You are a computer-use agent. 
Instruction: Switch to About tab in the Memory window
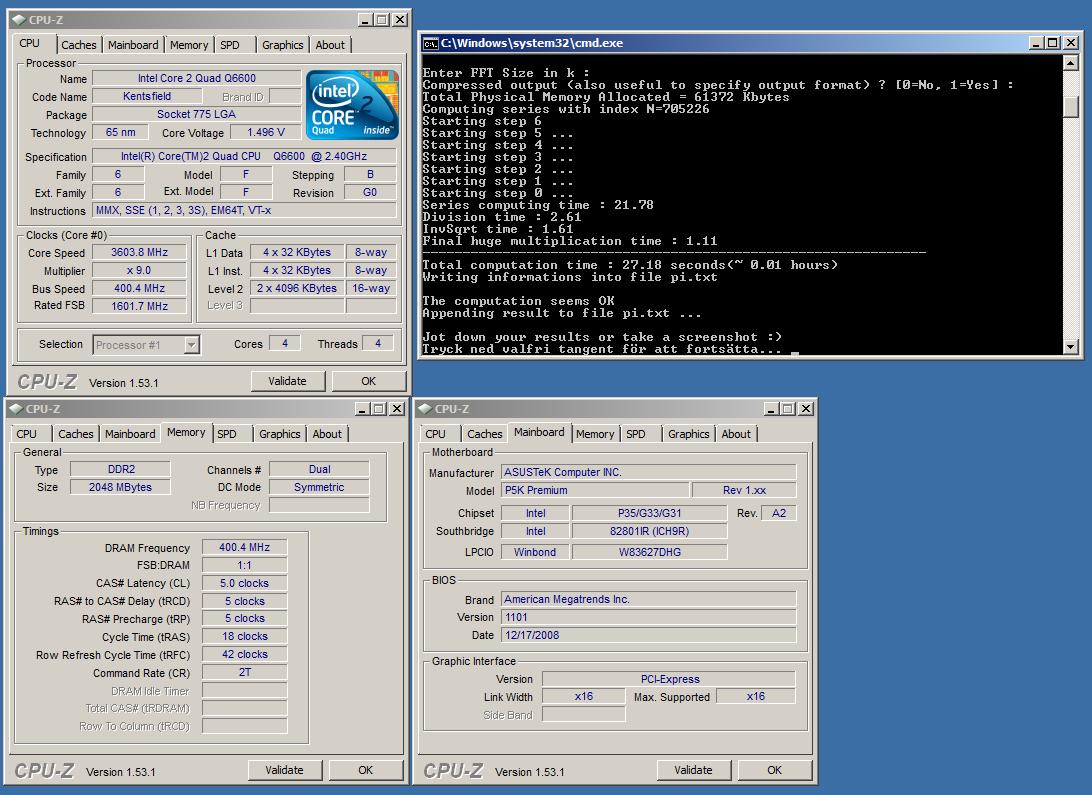(x=327, y=434)
